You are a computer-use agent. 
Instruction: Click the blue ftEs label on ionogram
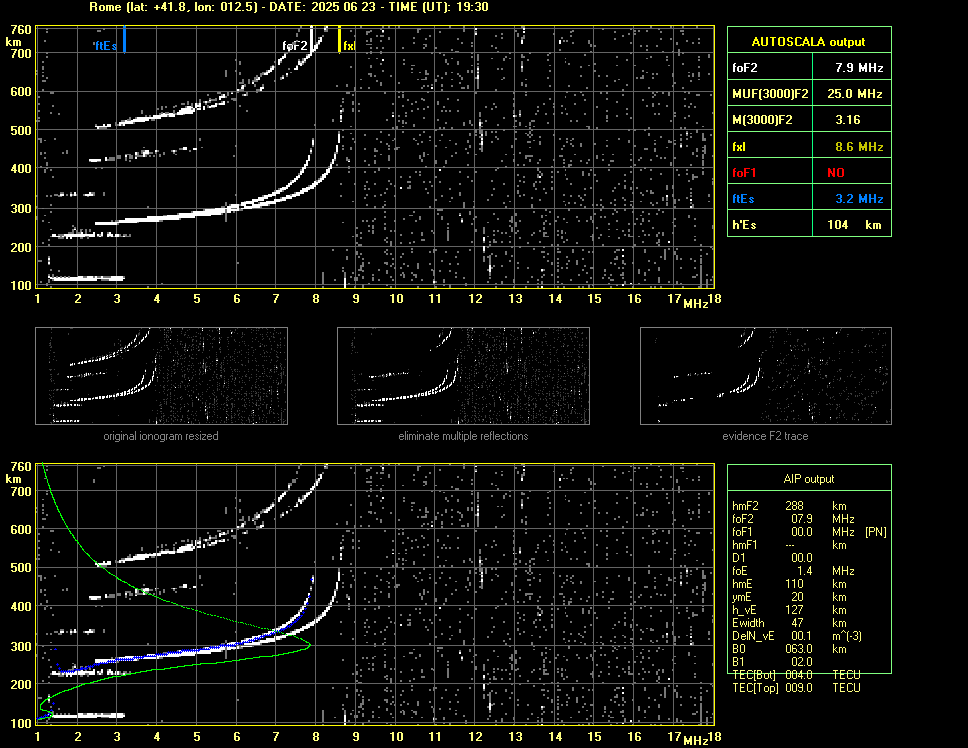click(106, 46)
